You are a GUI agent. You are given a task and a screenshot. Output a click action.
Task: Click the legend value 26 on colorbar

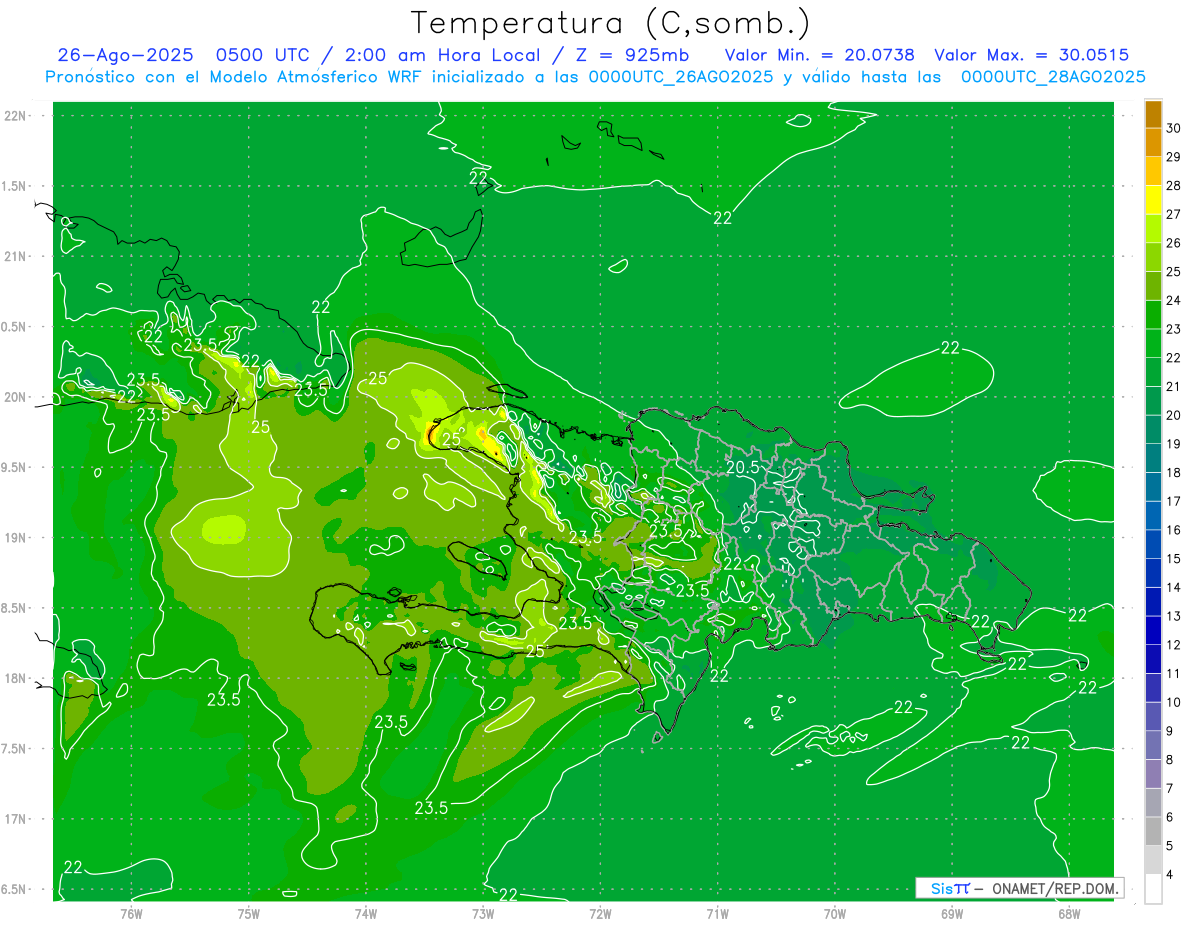[1174, 243]
